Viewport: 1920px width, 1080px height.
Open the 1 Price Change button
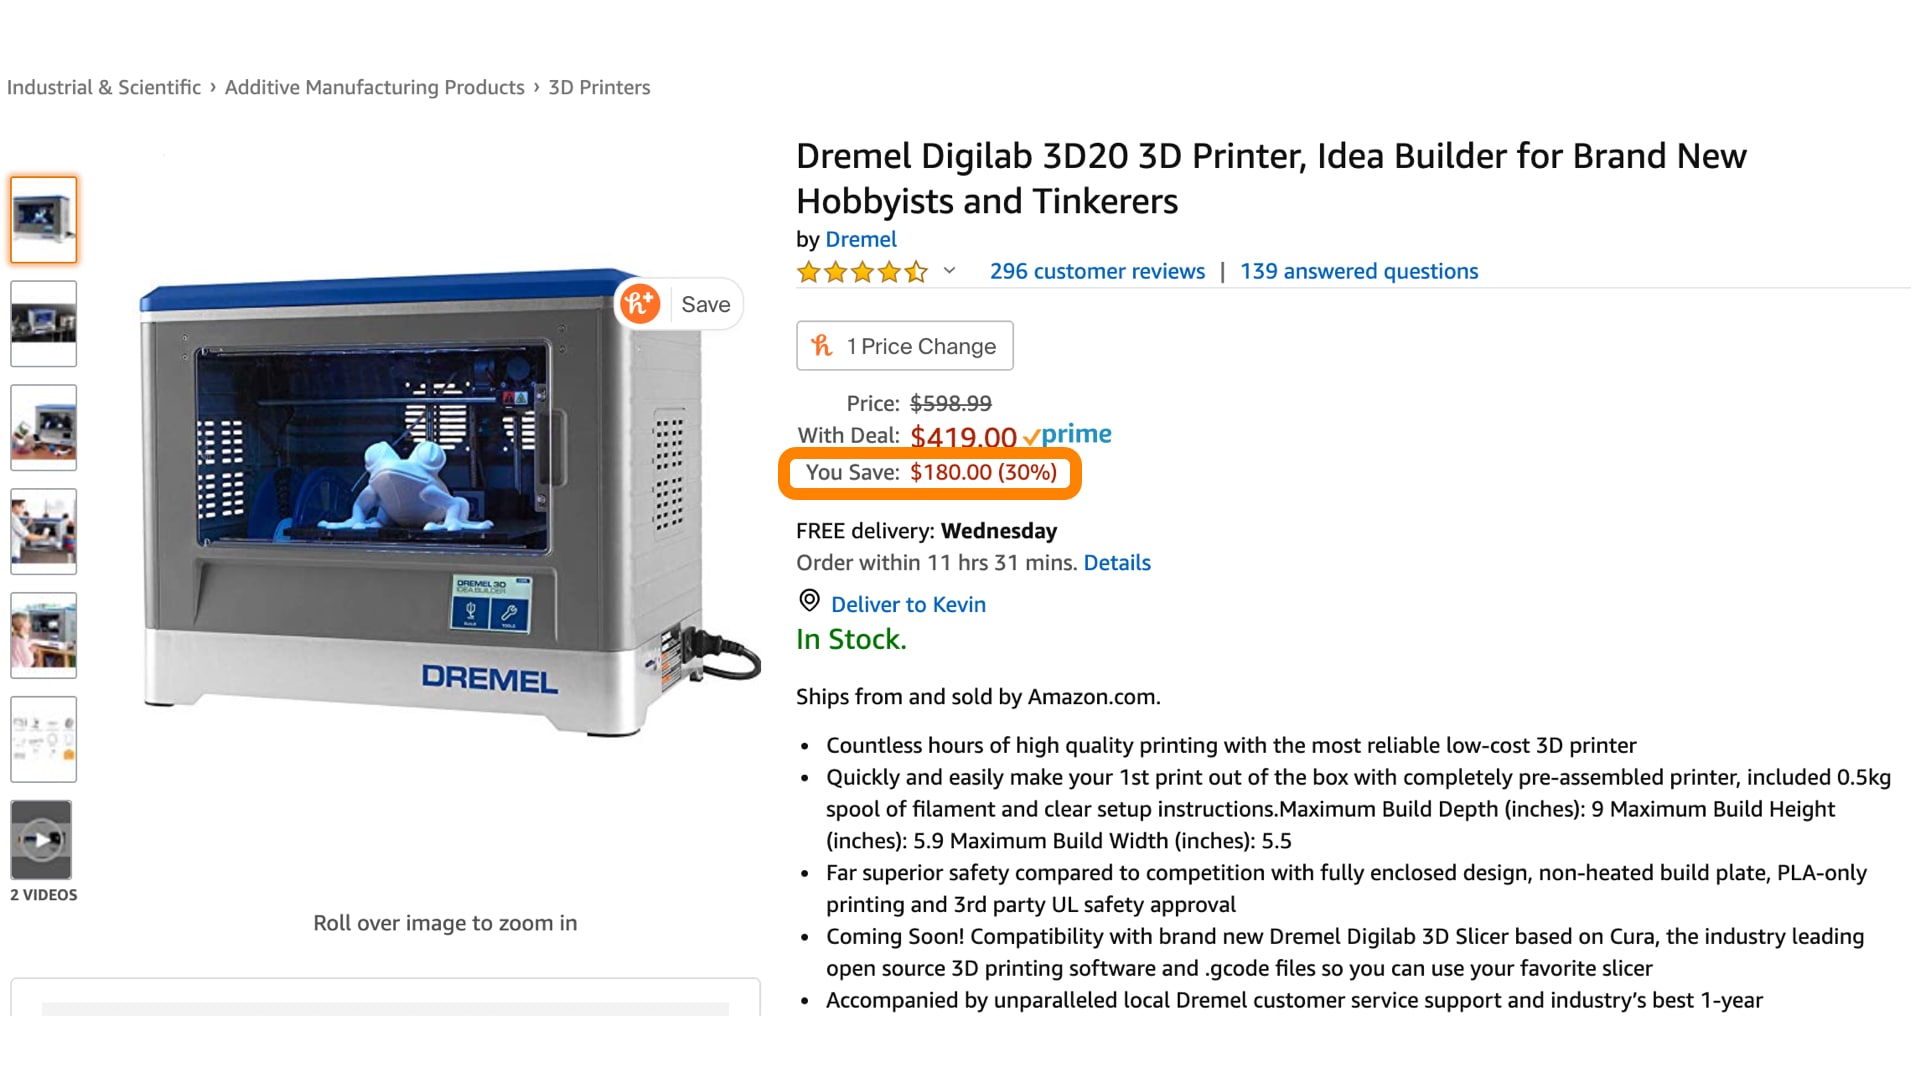pyautogui.click(x=904, y=346)
